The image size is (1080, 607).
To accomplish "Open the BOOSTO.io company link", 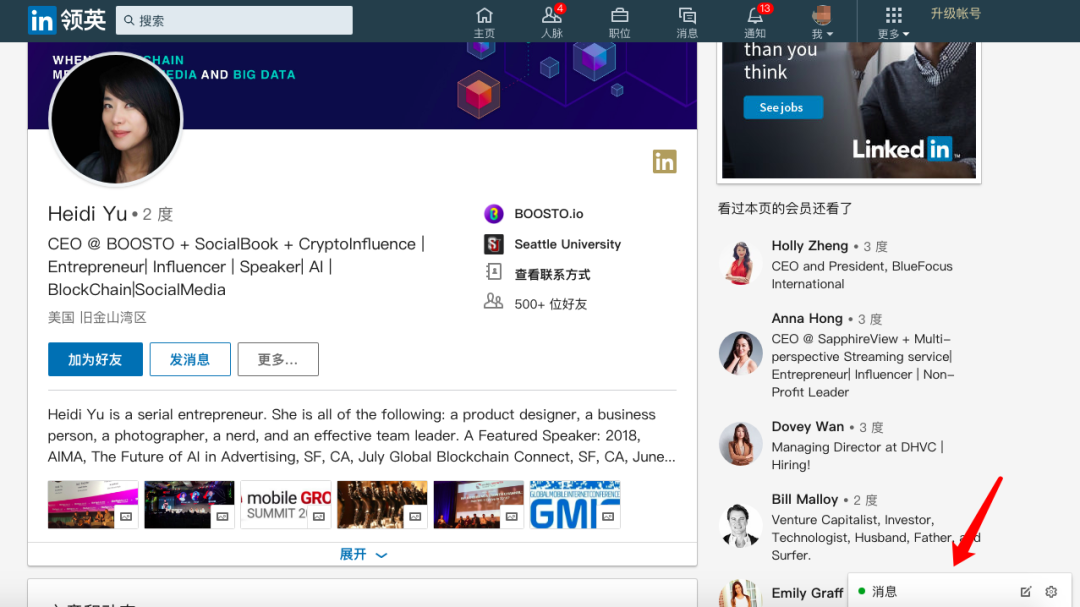I will (549, 214).
